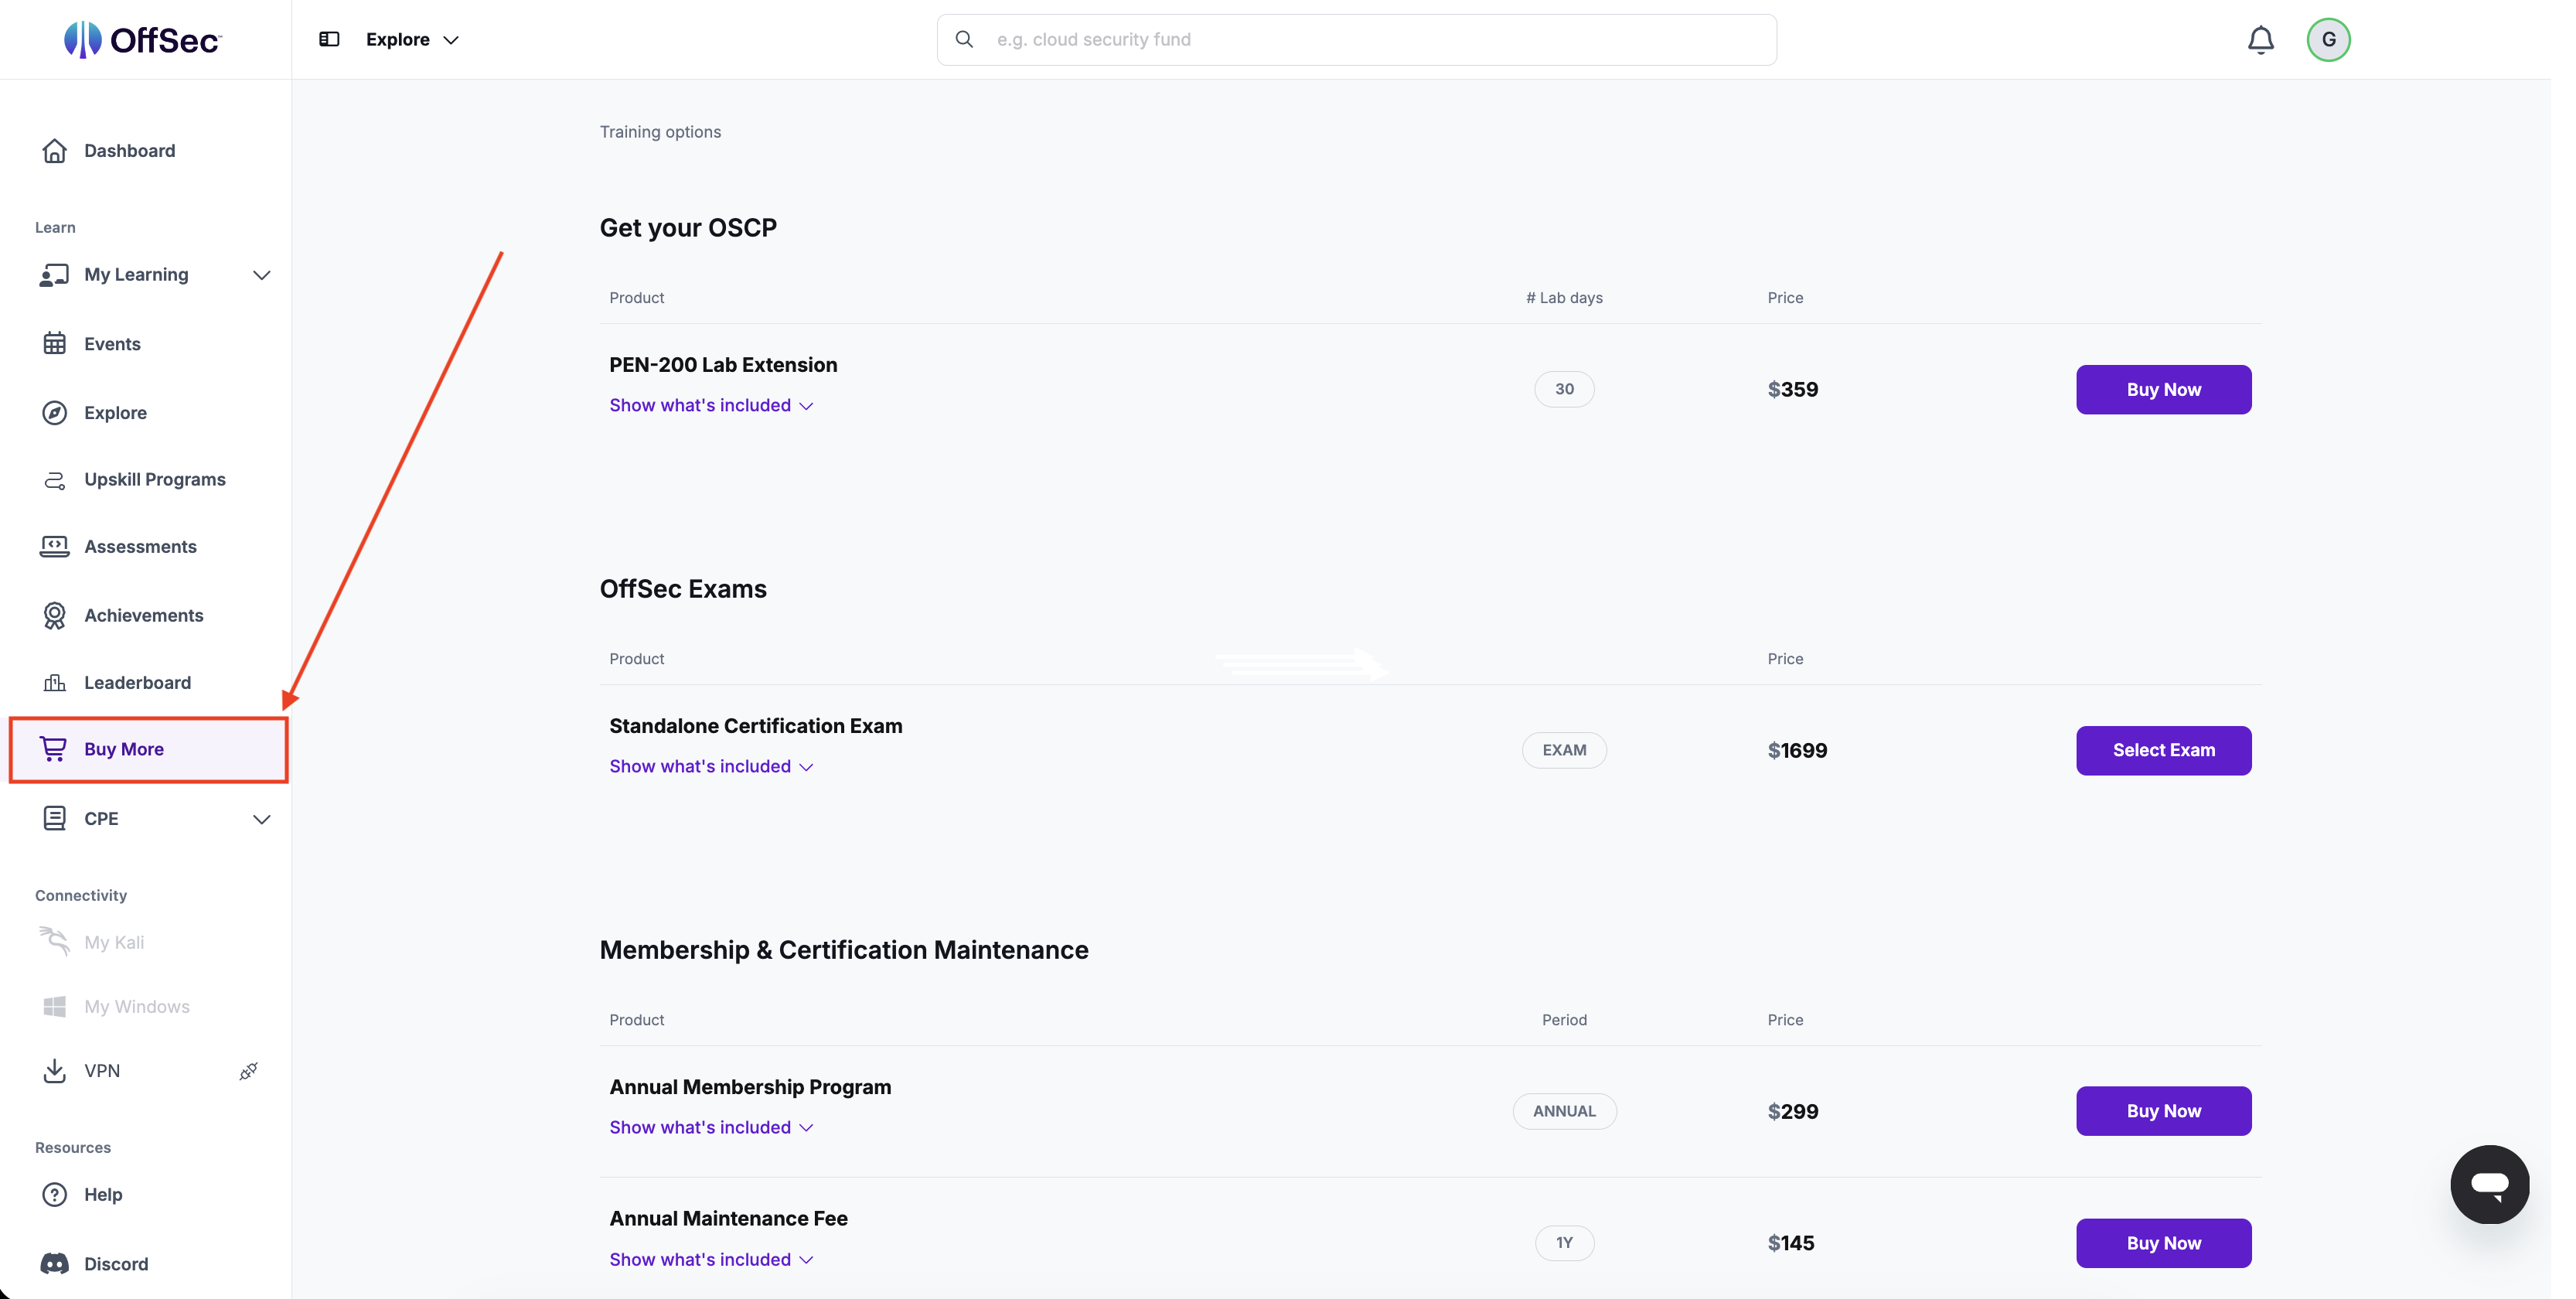Click the Standalone Certification Exam title
The image size is (2576, 1299).
(x=756, y=726)
